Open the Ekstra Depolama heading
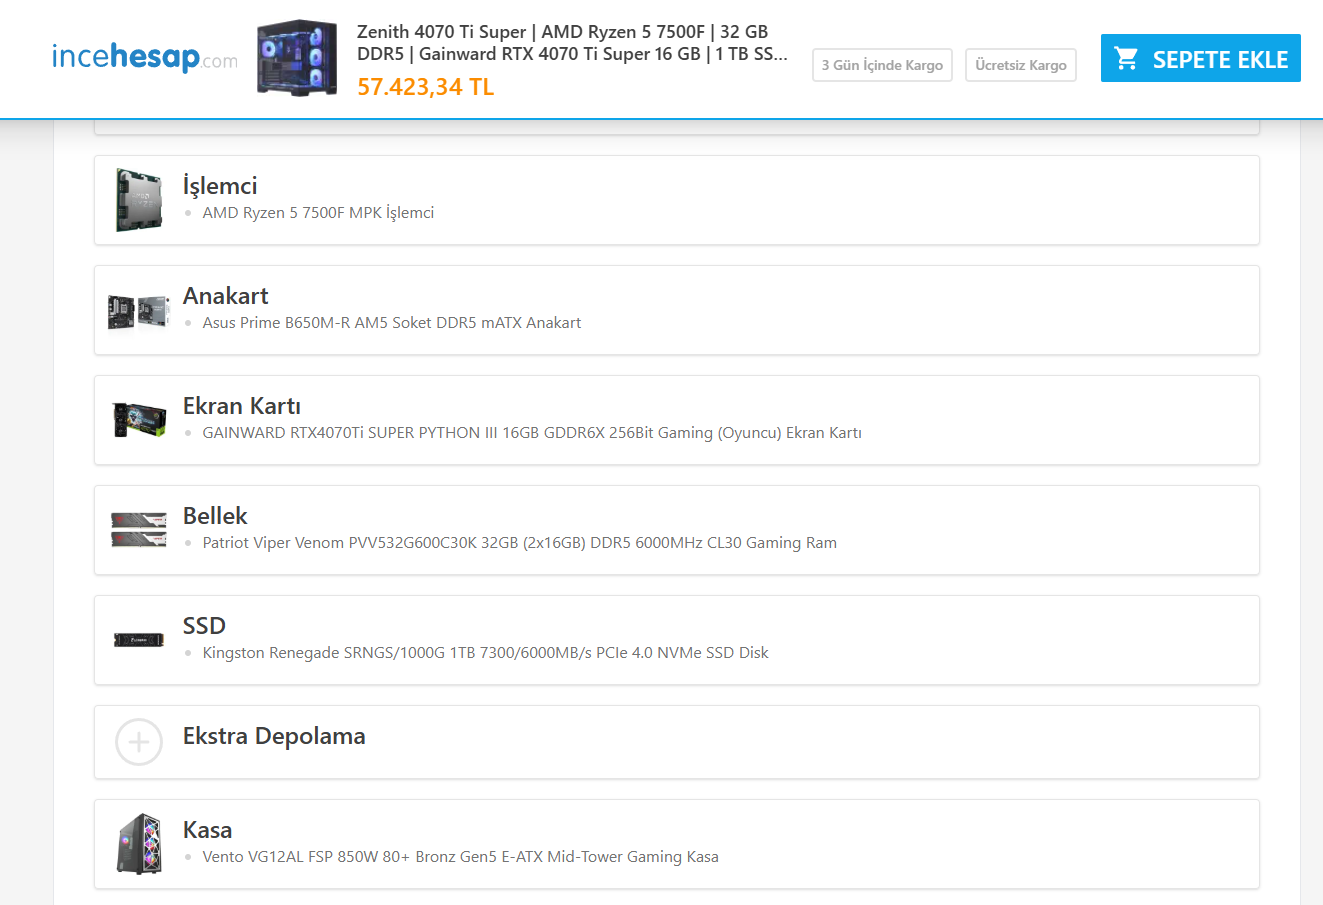 pos(274,737)
